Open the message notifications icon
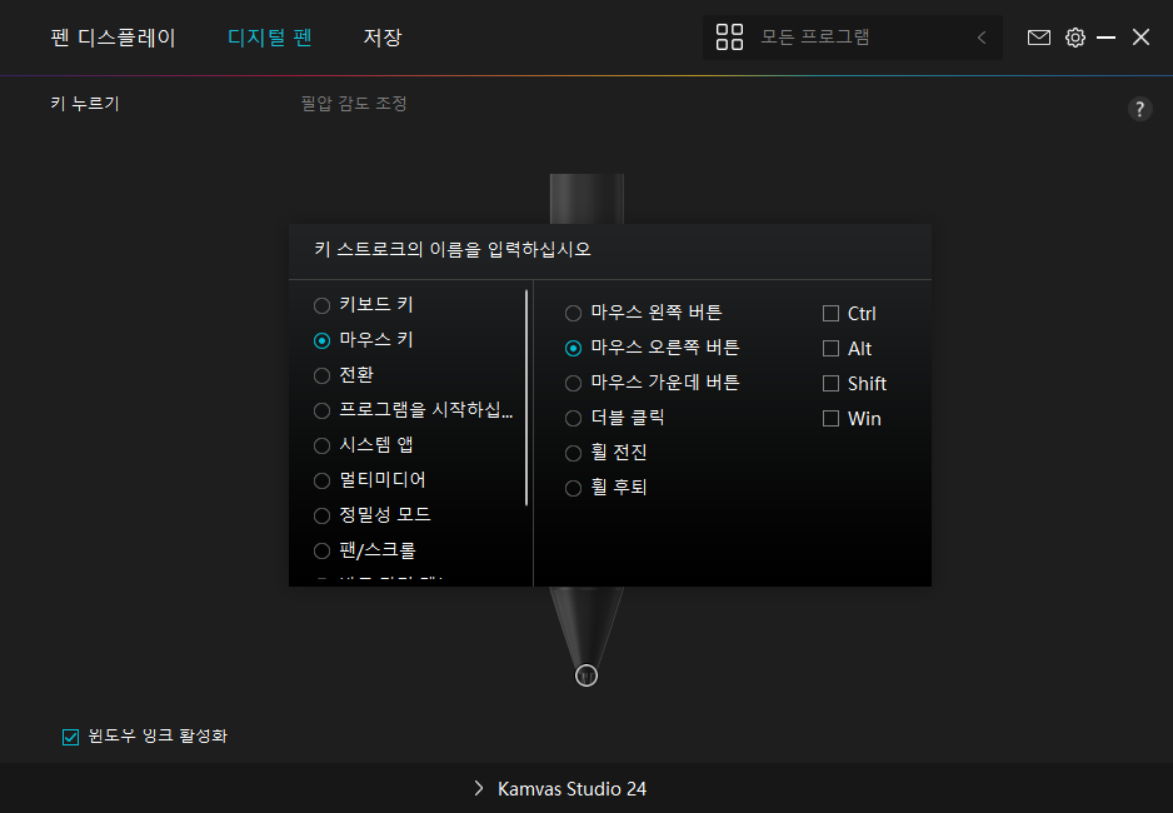 pyautogui.click(x=1038, y=37)
